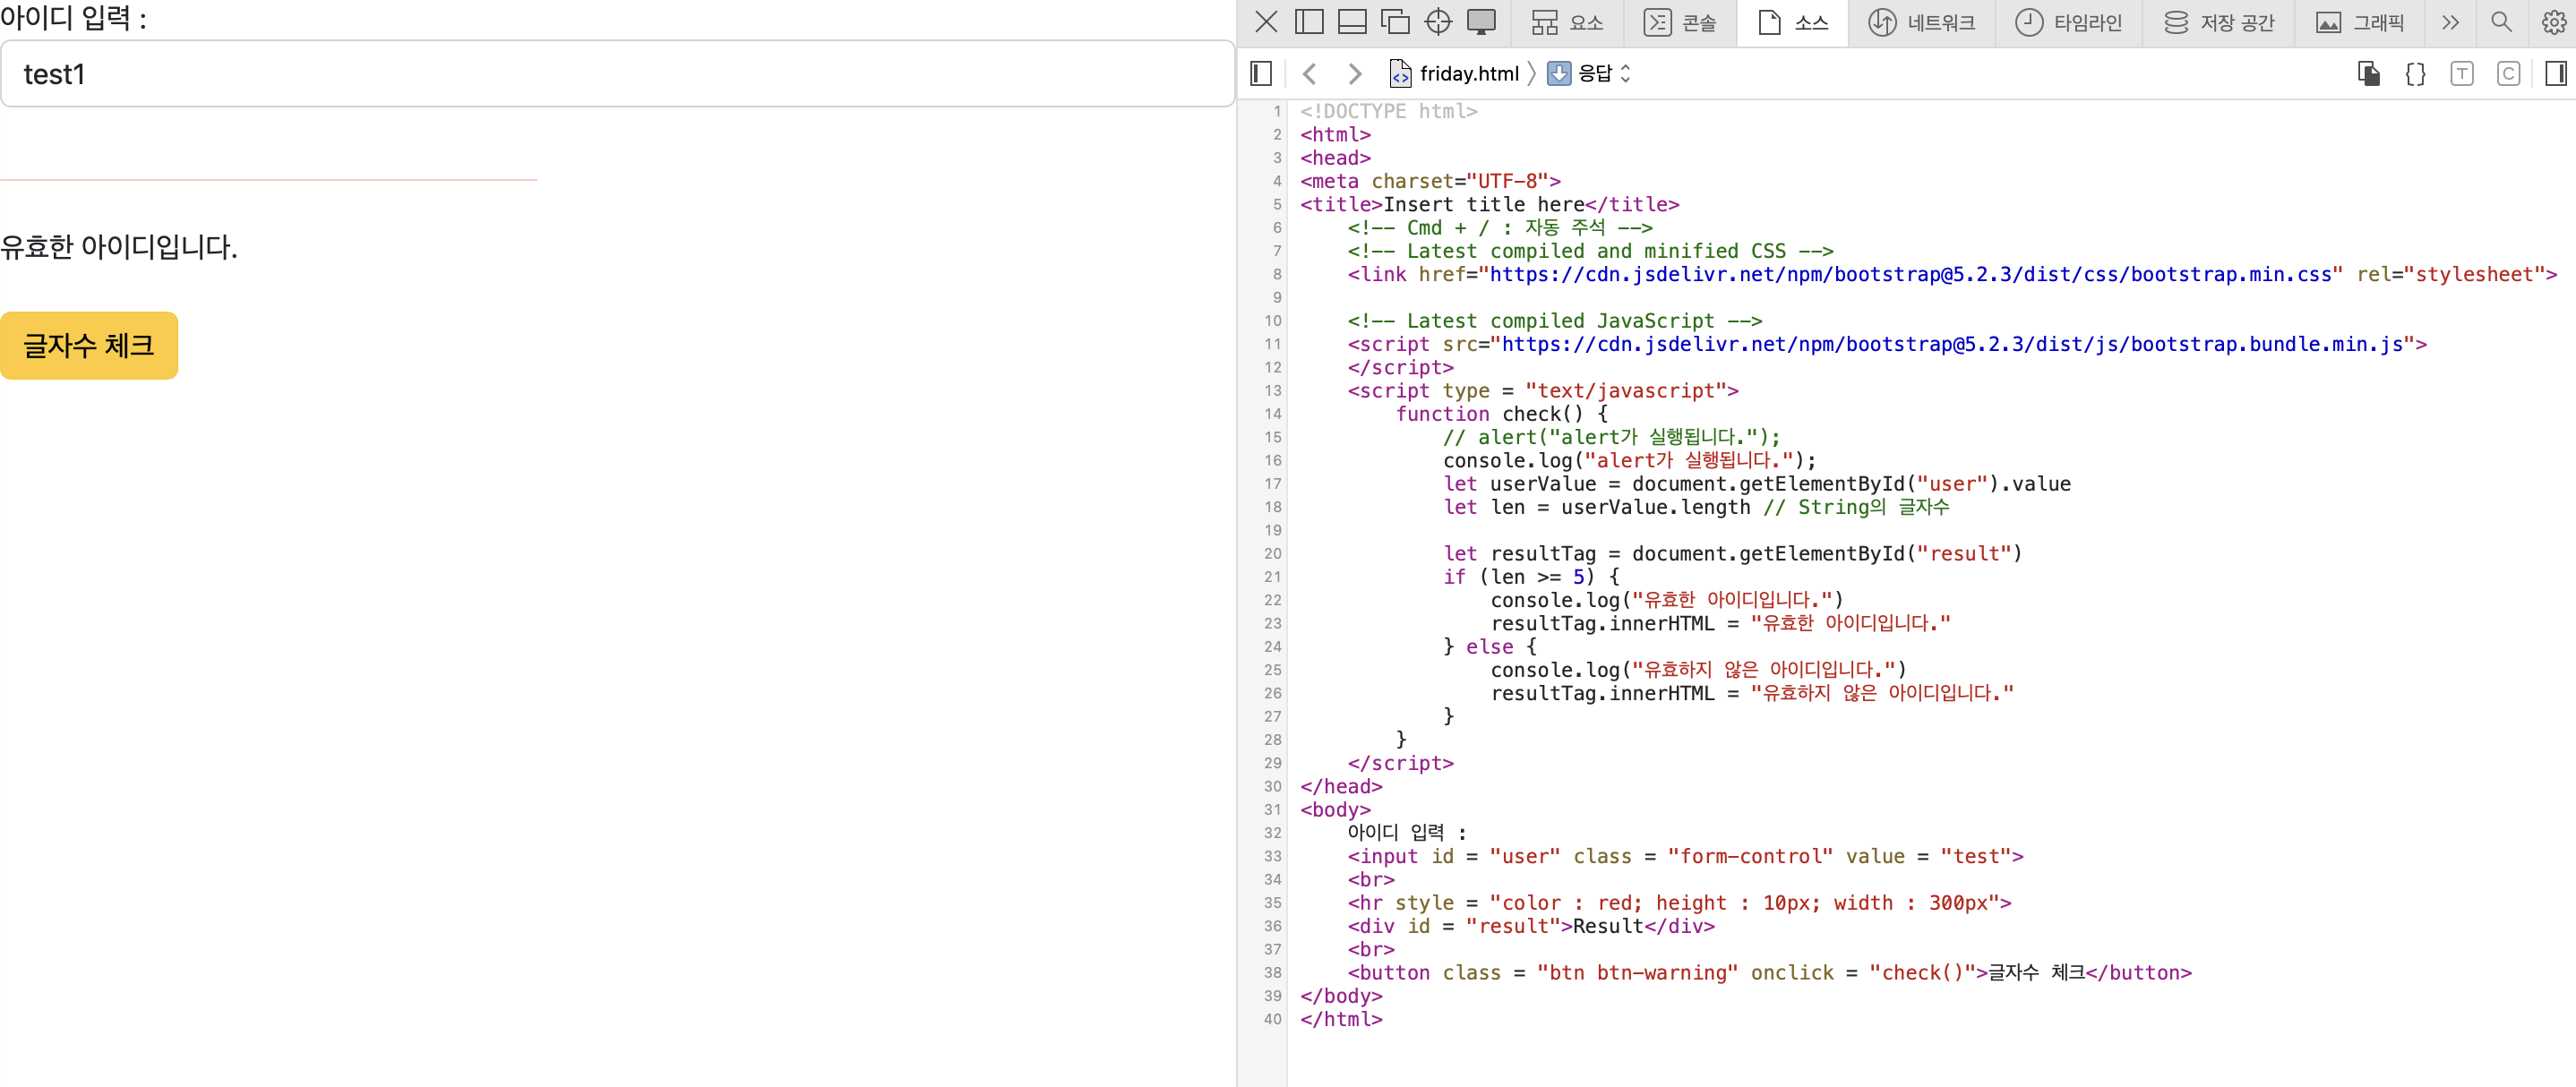Click the friday.html breadcrumb item

1455,73
